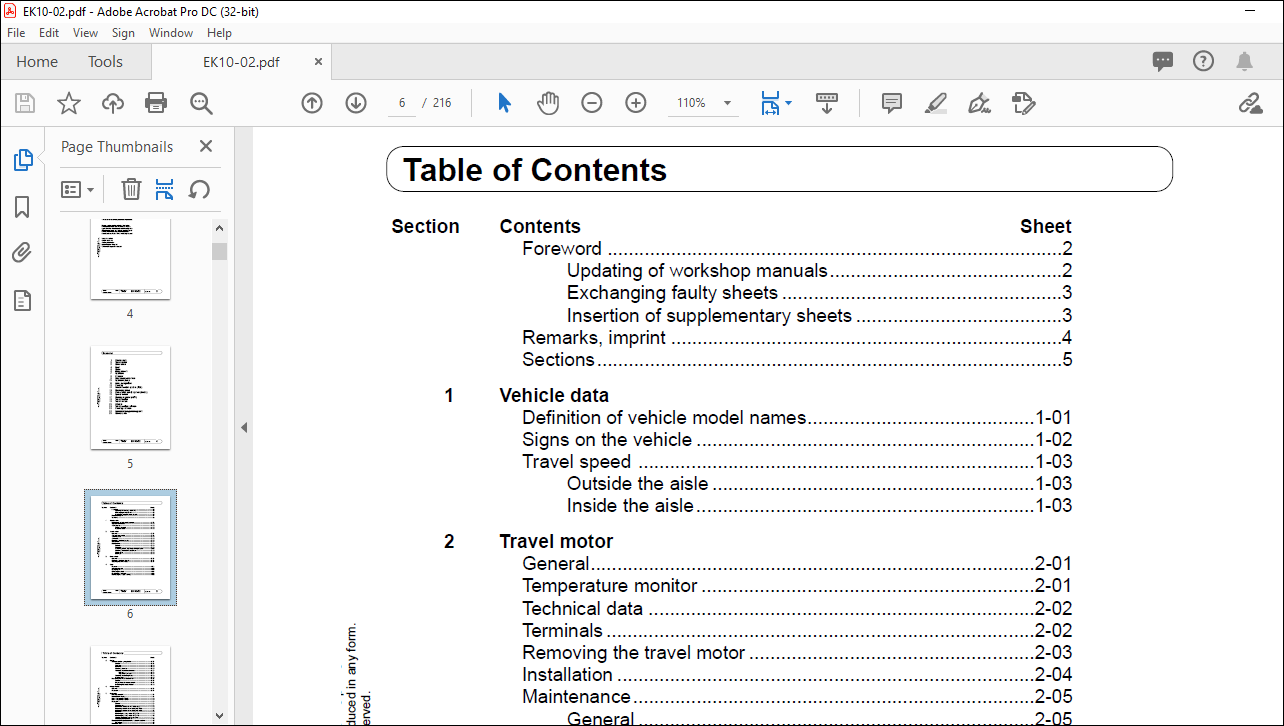Collapse the navigation pane with the arrow
The width and height of the screenshot is (1284, 726).
coord(243,427)
